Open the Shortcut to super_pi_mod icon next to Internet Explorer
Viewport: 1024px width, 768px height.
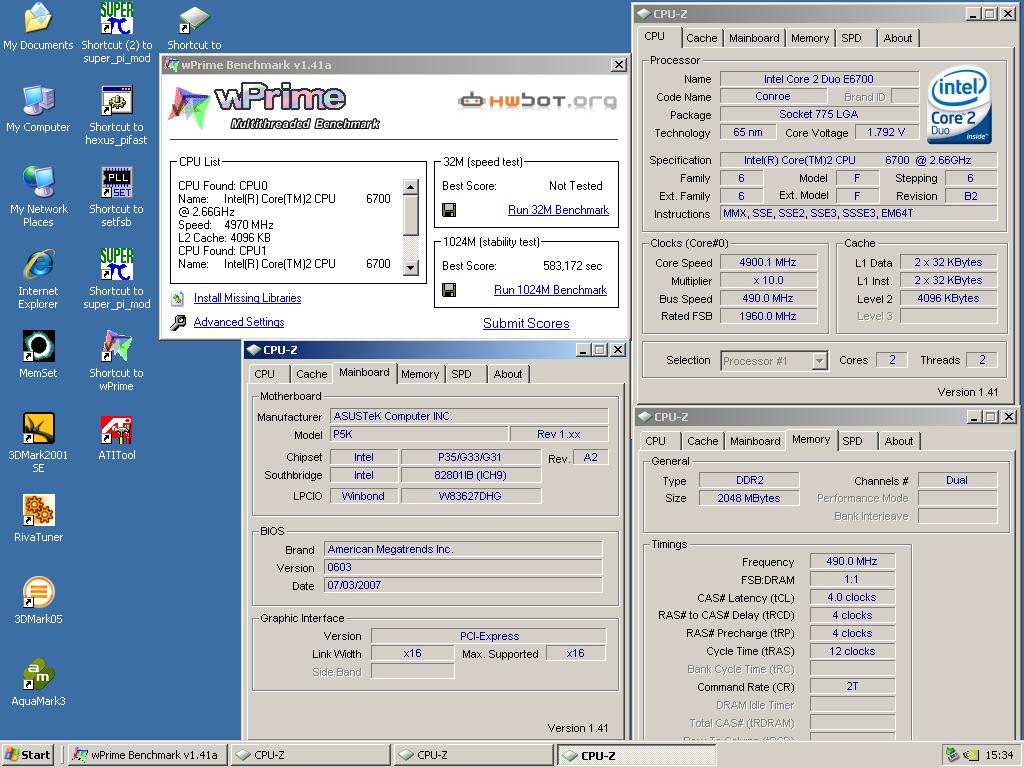[116, 279]
